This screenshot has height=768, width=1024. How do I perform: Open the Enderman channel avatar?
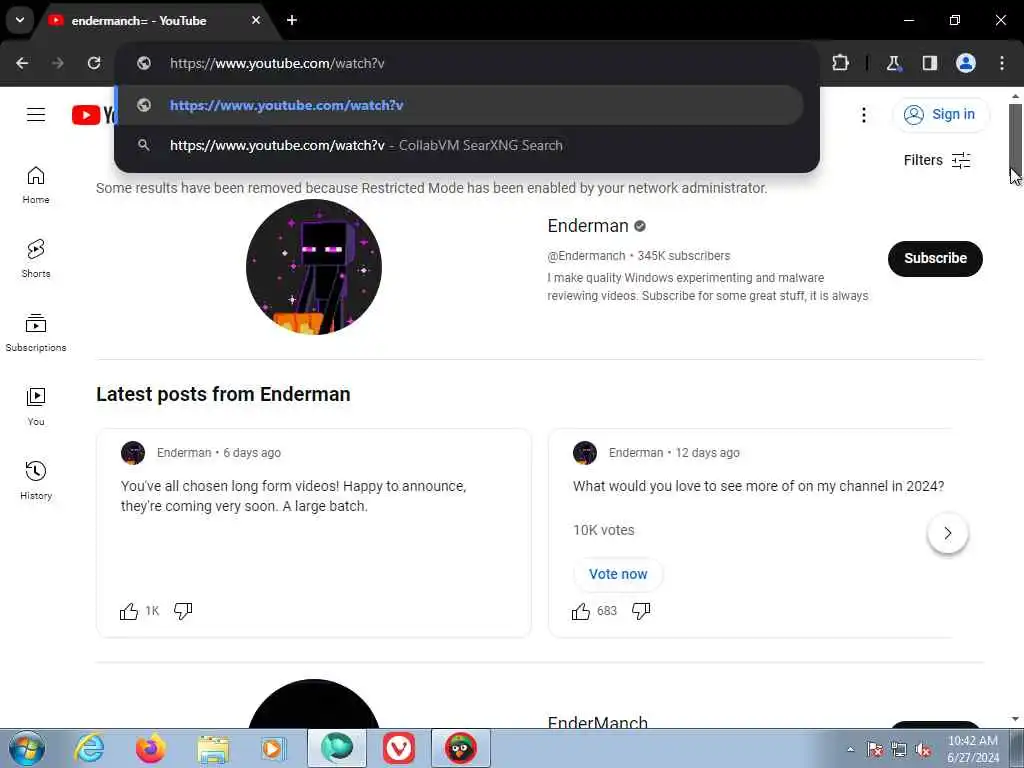pos(313,267)
